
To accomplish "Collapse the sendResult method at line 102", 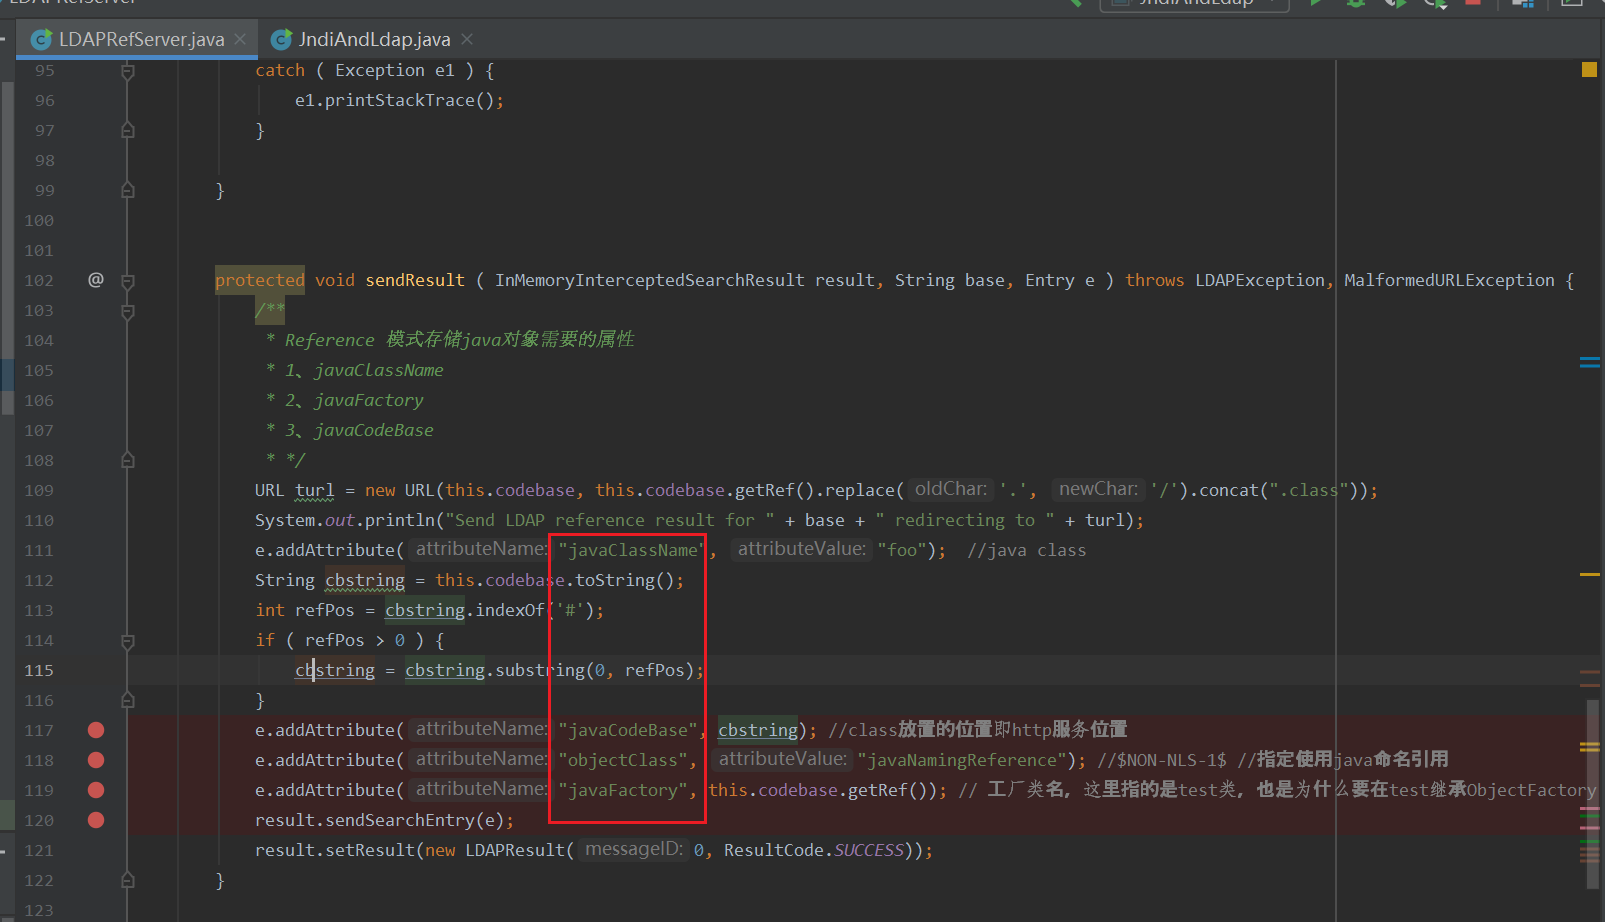I will pyautogui.click(x=127, y=281).
